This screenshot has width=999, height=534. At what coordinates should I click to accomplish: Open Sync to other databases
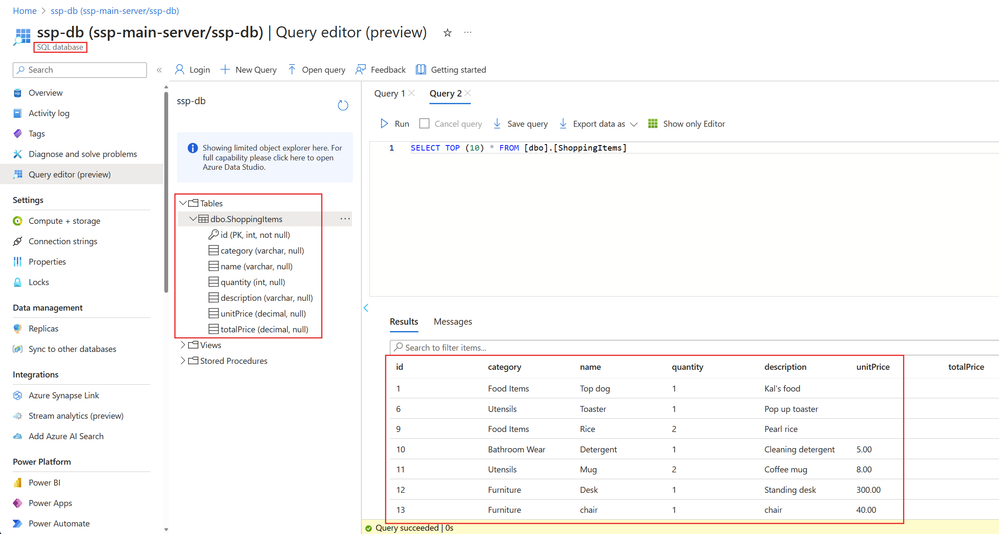[x=73, y=349]
